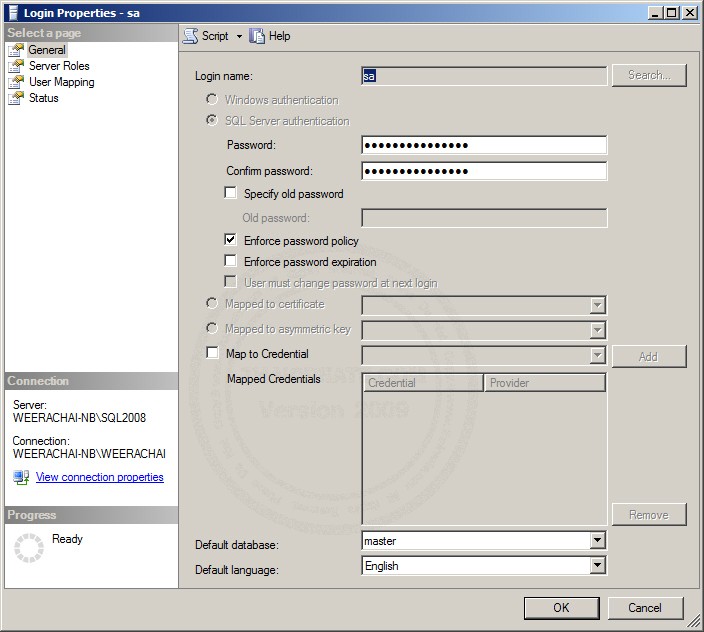Click the Status page icon
This screenshot has width=704, height=632.
tap(16, 98)
